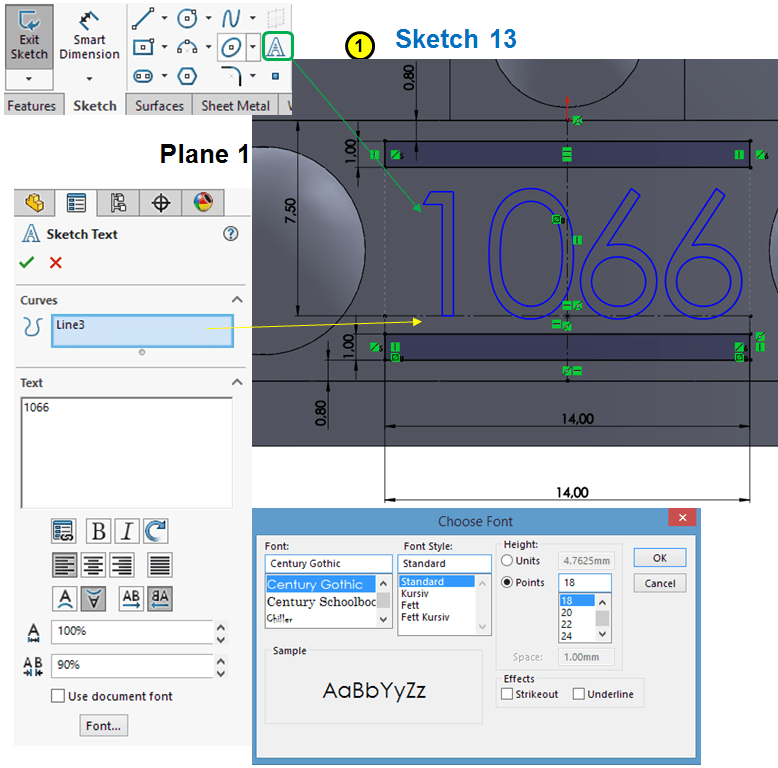Switch to the Features tab
Image resolution: width=778 pixels, height=768 pixels.
34,105
